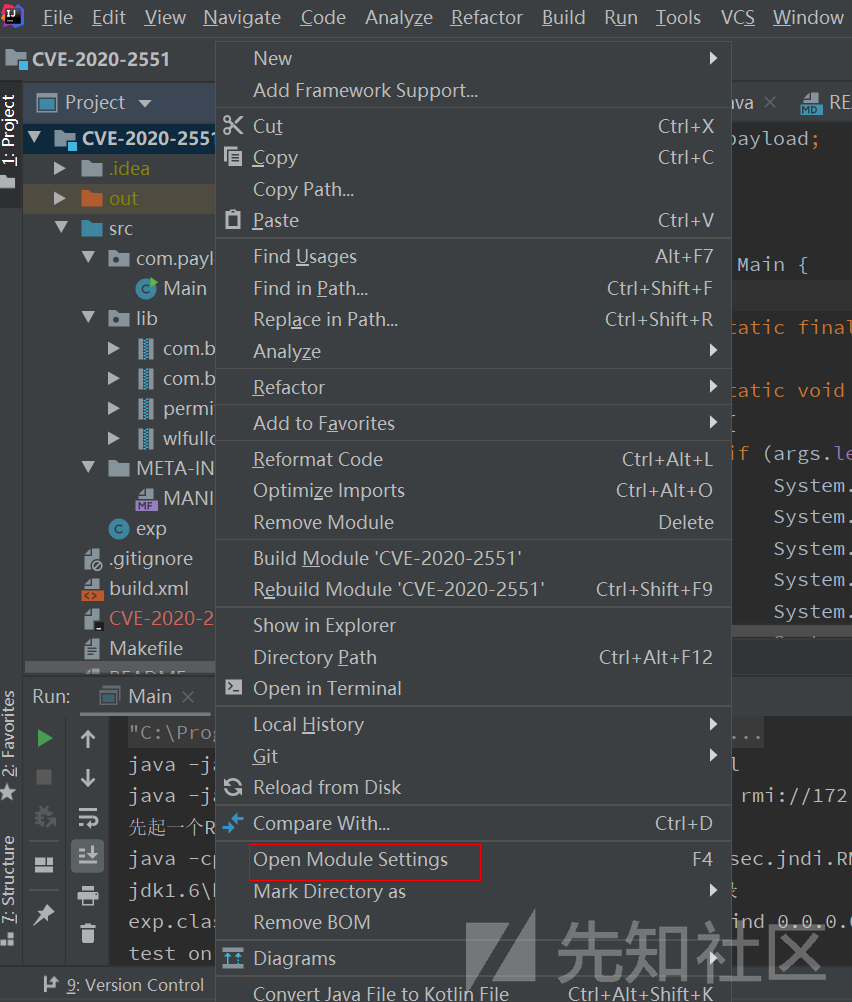Open the 9: Version Control tab
The height and width of the screenshot is (1002, 852).
tap(123, 985)
